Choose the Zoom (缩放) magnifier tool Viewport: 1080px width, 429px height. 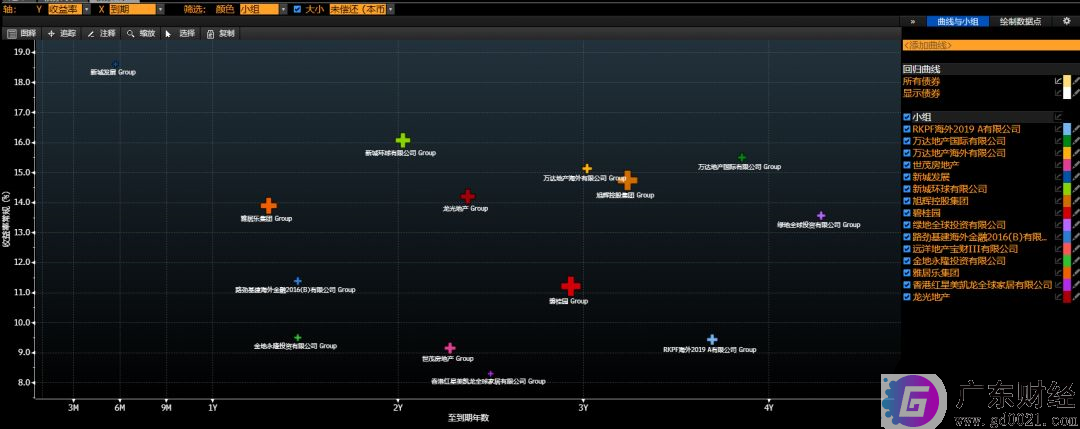pyautogui.click(x=141, y=33)
